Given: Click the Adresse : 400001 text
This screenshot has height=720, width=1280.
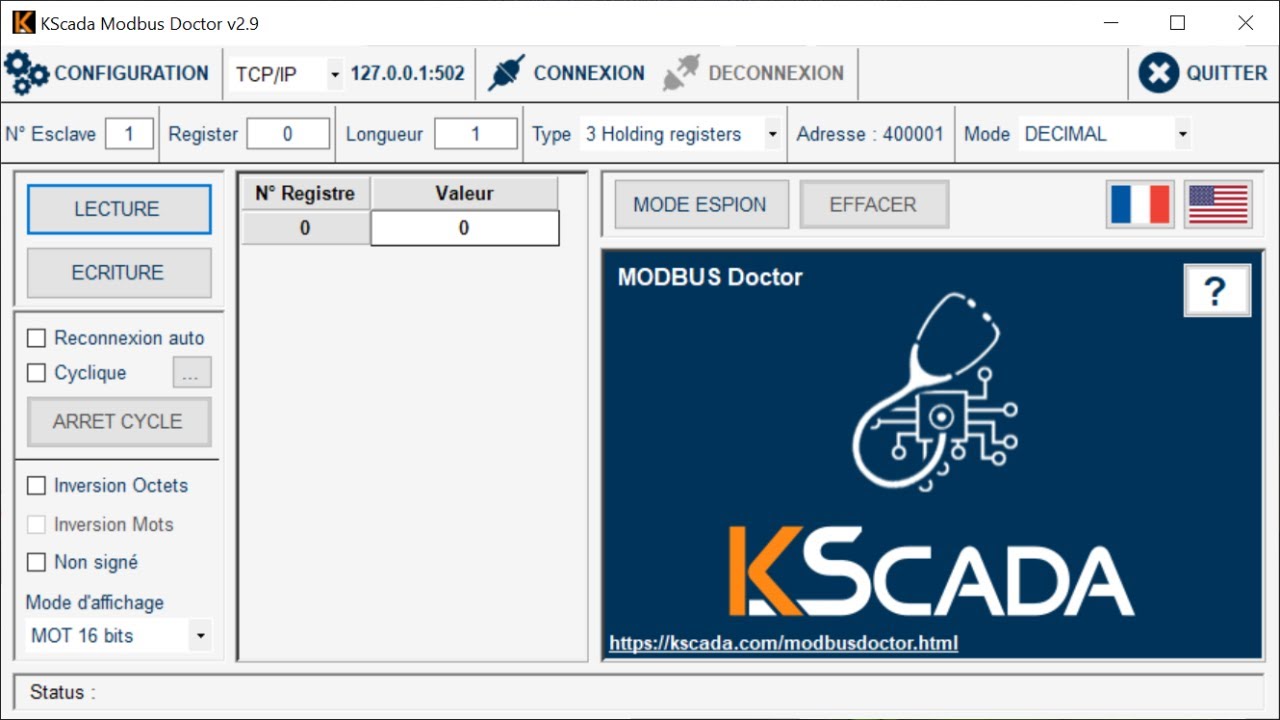Looking at the screenshot, I should (870, 134).
